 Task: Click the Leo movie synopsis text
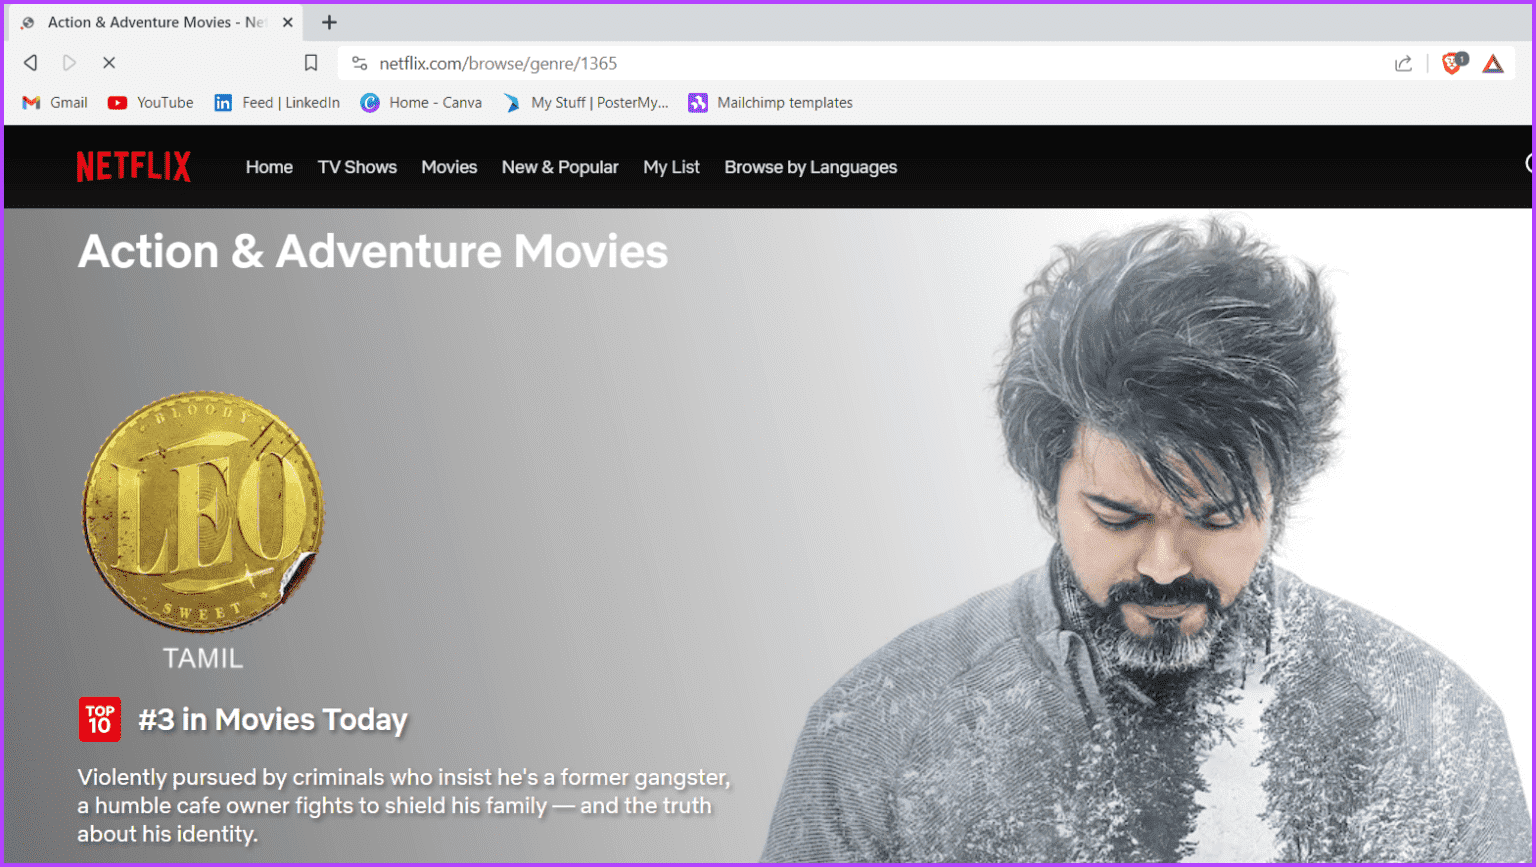point(404,805)
